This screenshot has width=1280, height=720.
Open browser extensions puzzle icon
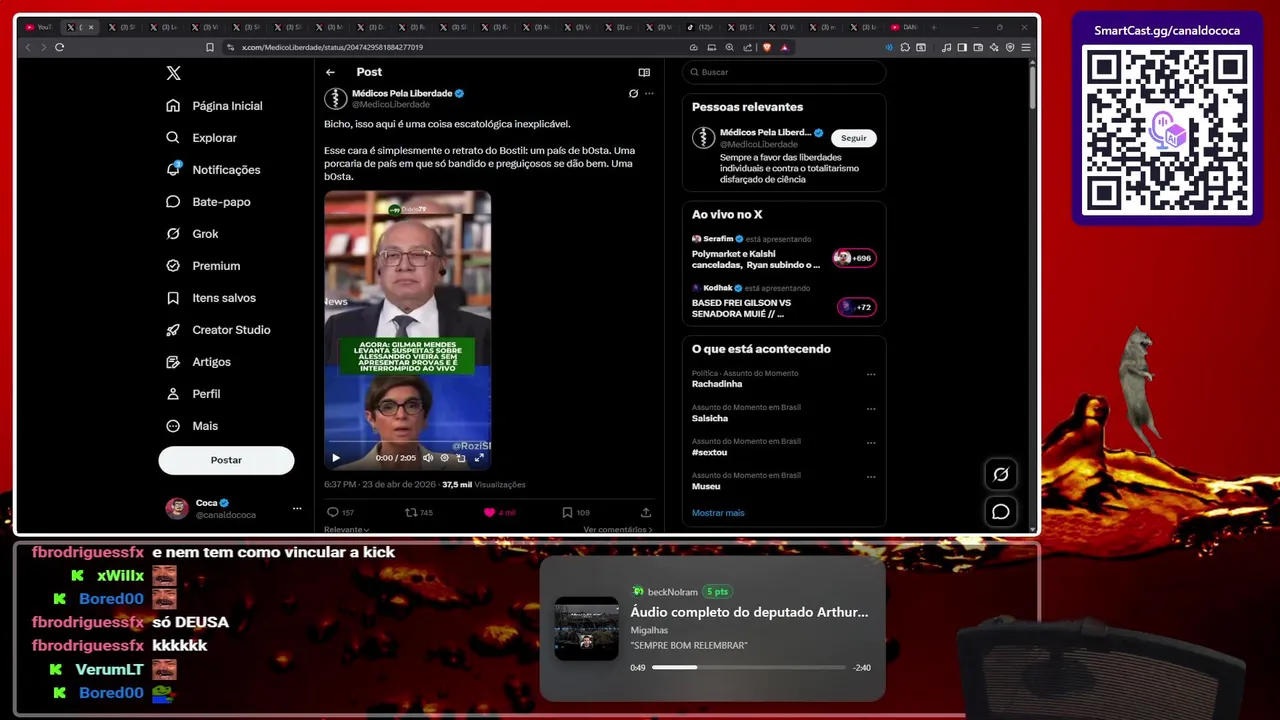[905, 47]
